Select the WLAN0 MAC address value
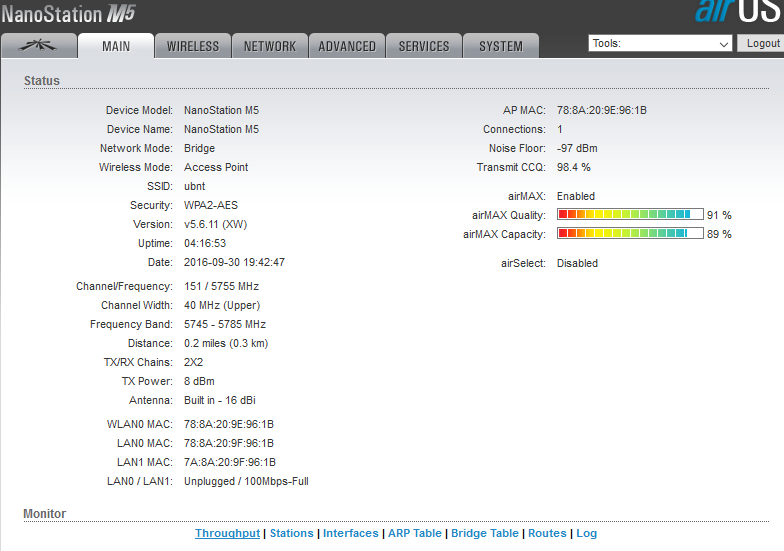The width and height of the screenshot is (784, 551). coord(229,424)
